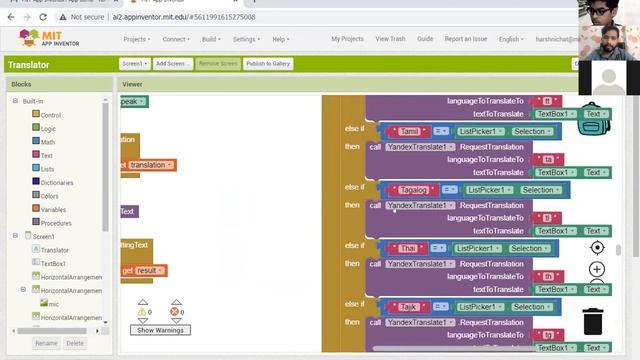Click the Not secure warning icon
Screen dimensions: 640x360
point(62,17)
